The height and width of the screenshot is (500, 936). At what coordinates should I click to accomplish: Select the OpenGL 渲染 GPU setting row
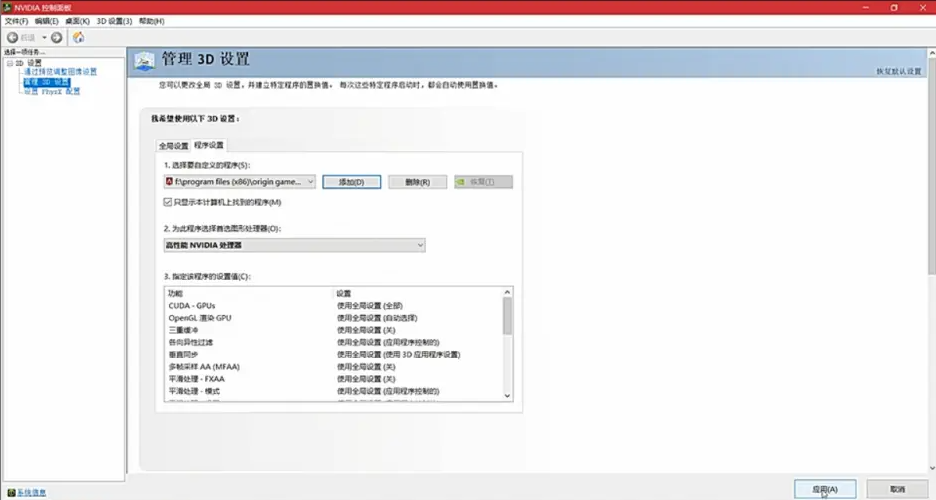pyautogui.click(x=334, y=318)
